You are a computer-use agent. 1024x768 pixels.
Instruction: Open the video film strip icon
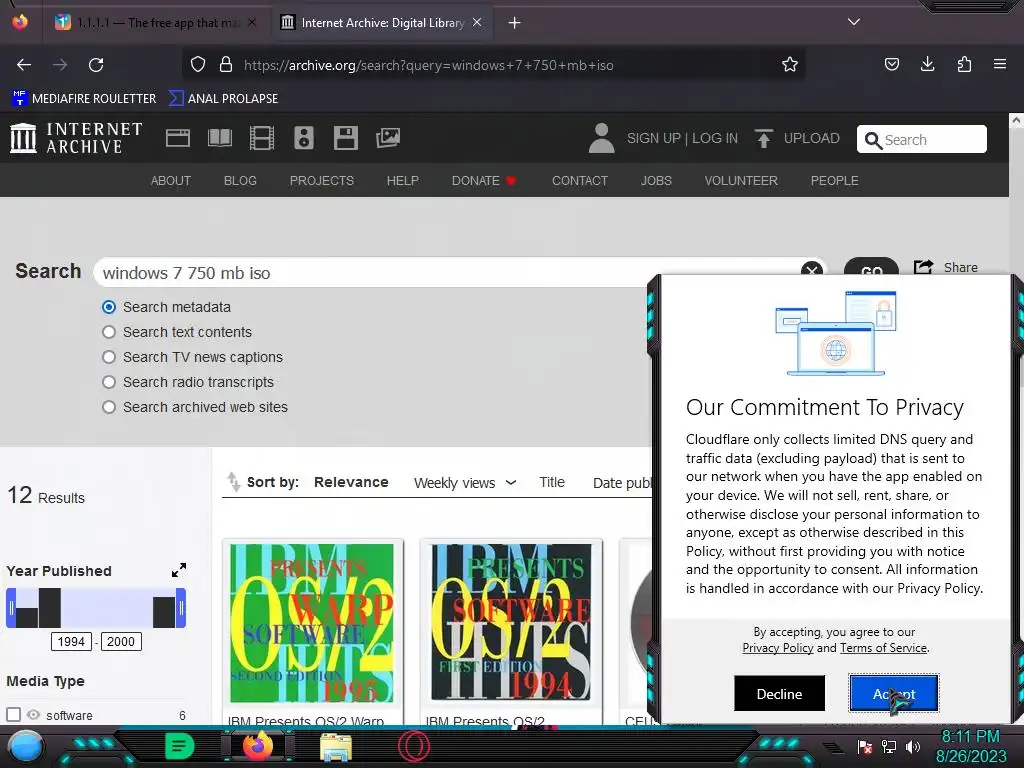tap(262, 138)
